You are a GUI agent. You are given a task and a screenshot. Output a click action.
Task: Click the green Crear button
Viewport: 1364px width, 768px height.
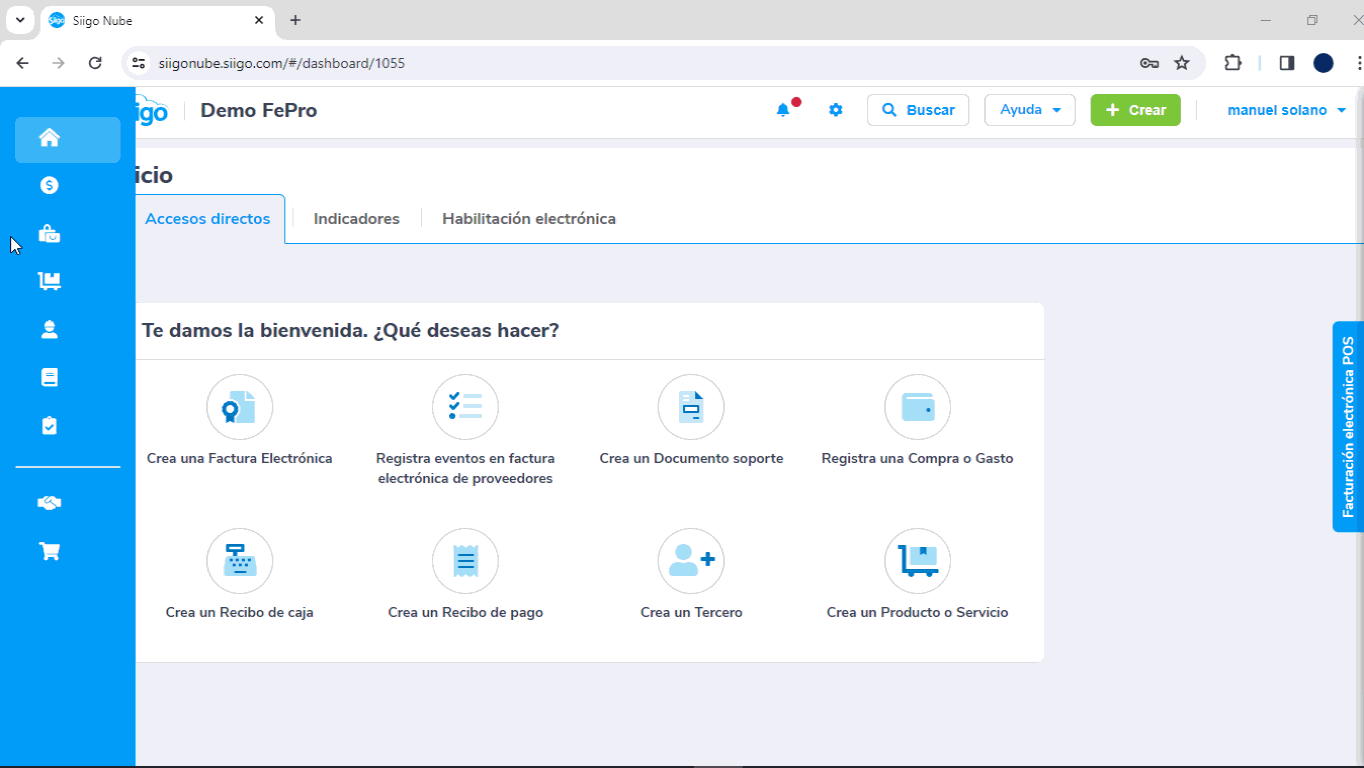[x=1135, y=110]
